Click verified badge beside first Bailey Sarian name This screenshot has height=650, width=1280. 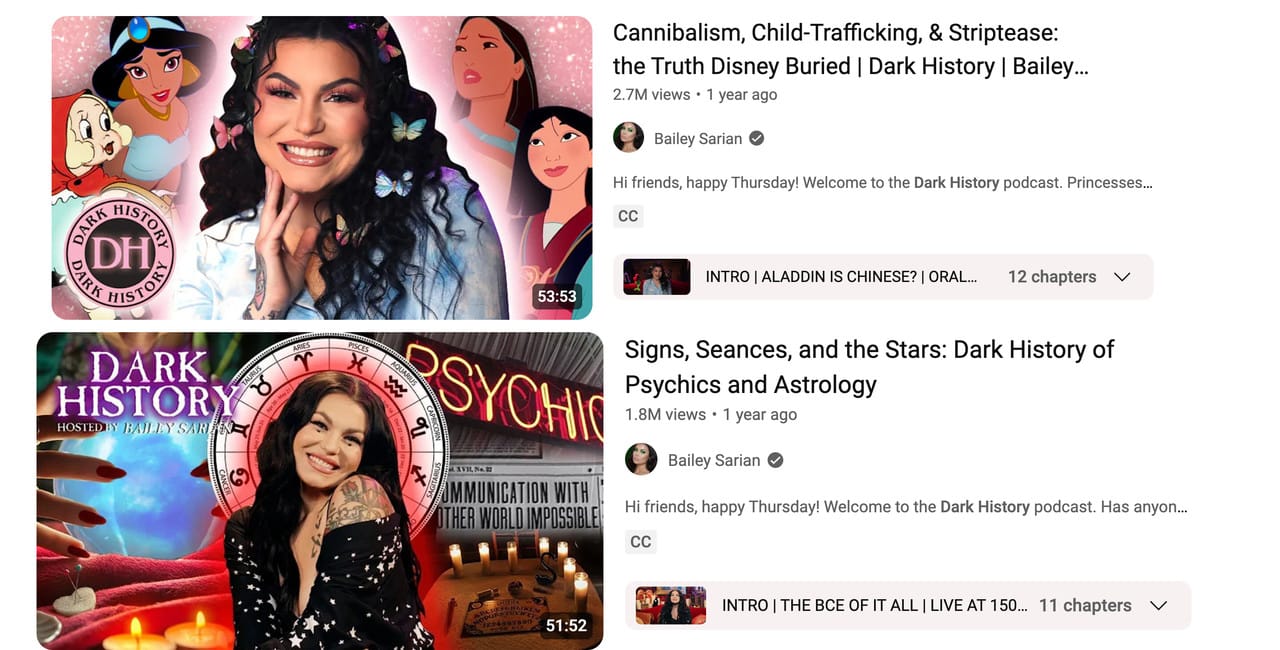(x=757, y=138)
